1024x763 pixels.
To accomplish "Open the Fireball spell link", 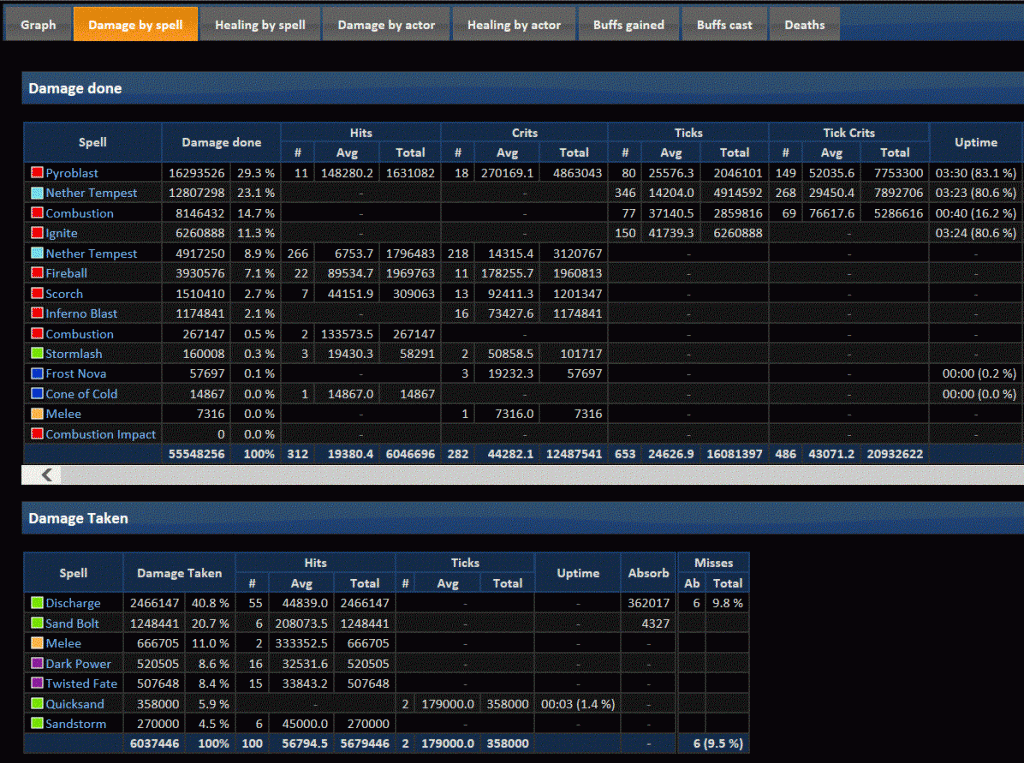I will (66, 273).
